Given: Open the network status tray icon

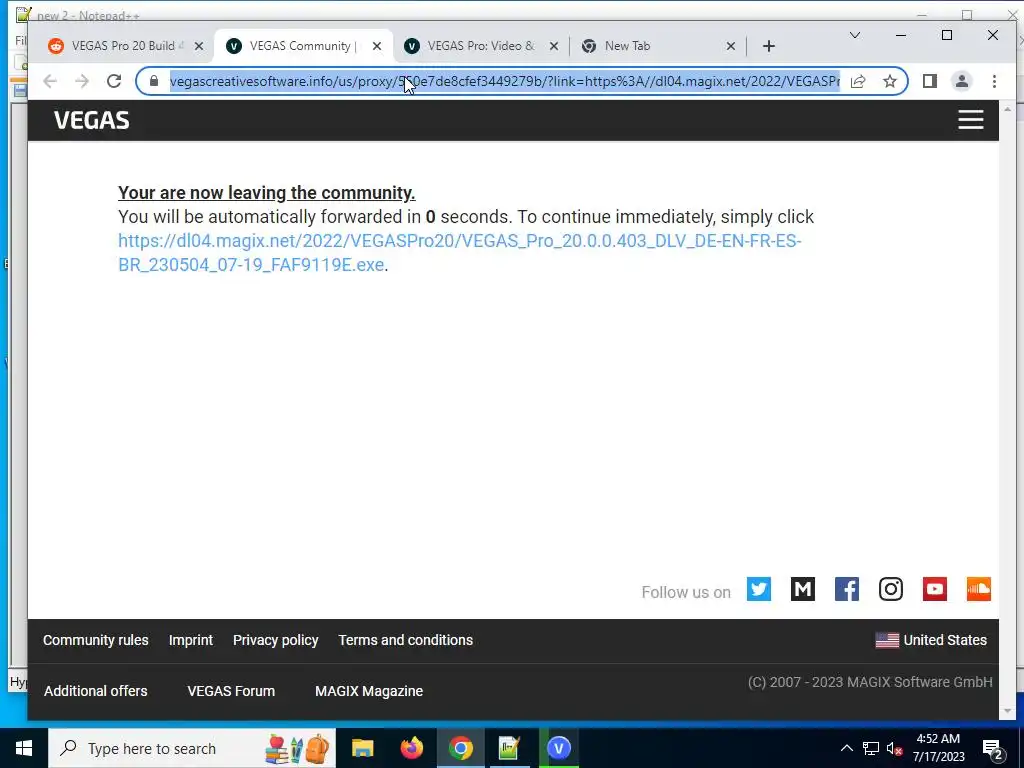Looking at the screenshot, I should (x=871, y=748).
